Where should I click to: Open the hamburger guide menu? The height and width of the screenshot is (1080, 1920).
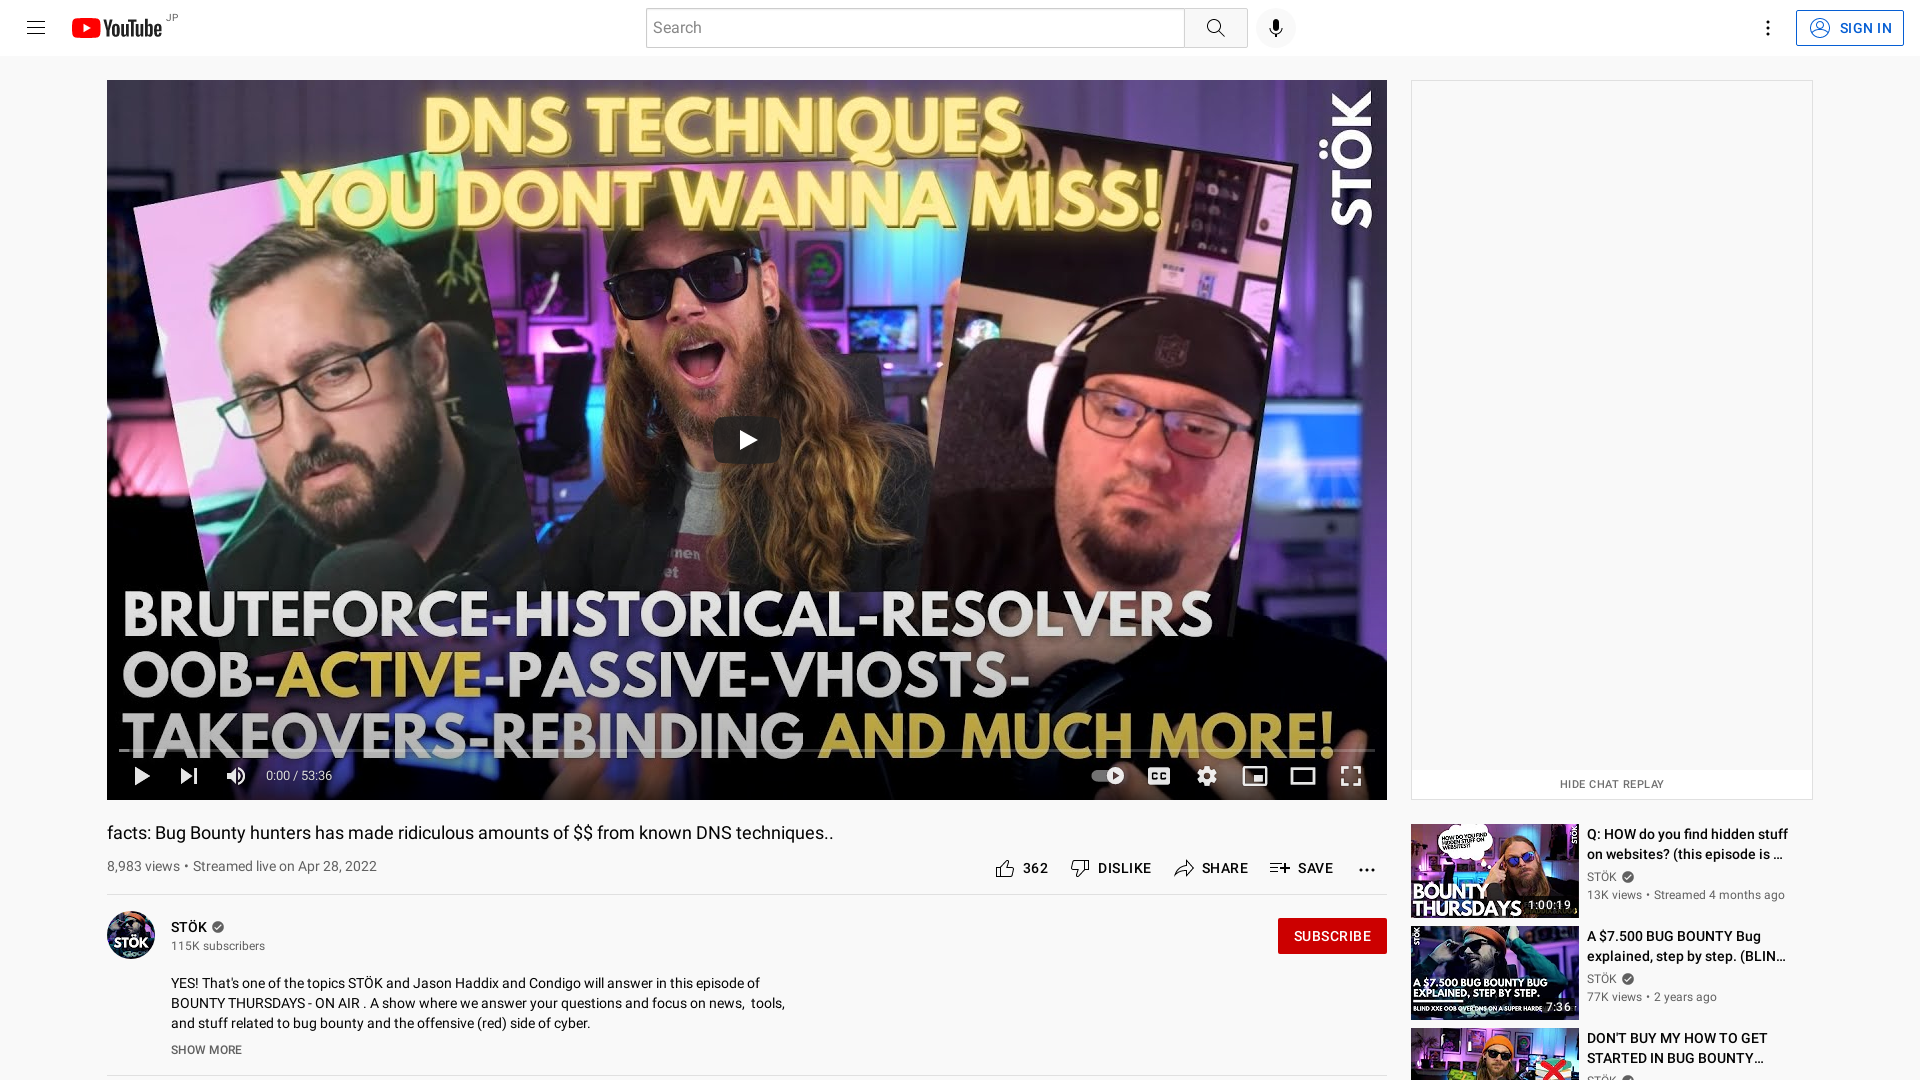(x=36, y=28)
